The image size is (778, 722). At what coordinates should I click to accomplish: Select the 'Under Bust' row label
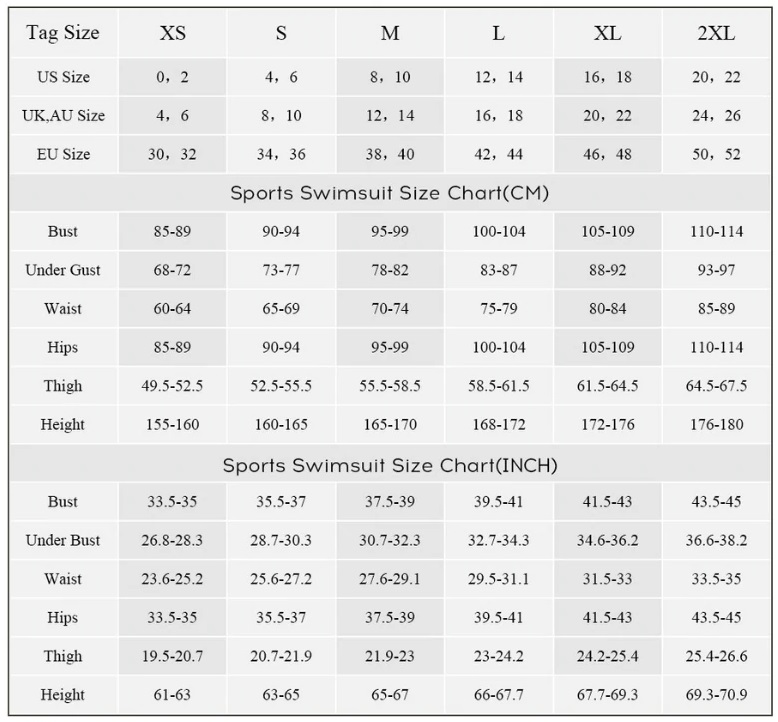point(63,541)
